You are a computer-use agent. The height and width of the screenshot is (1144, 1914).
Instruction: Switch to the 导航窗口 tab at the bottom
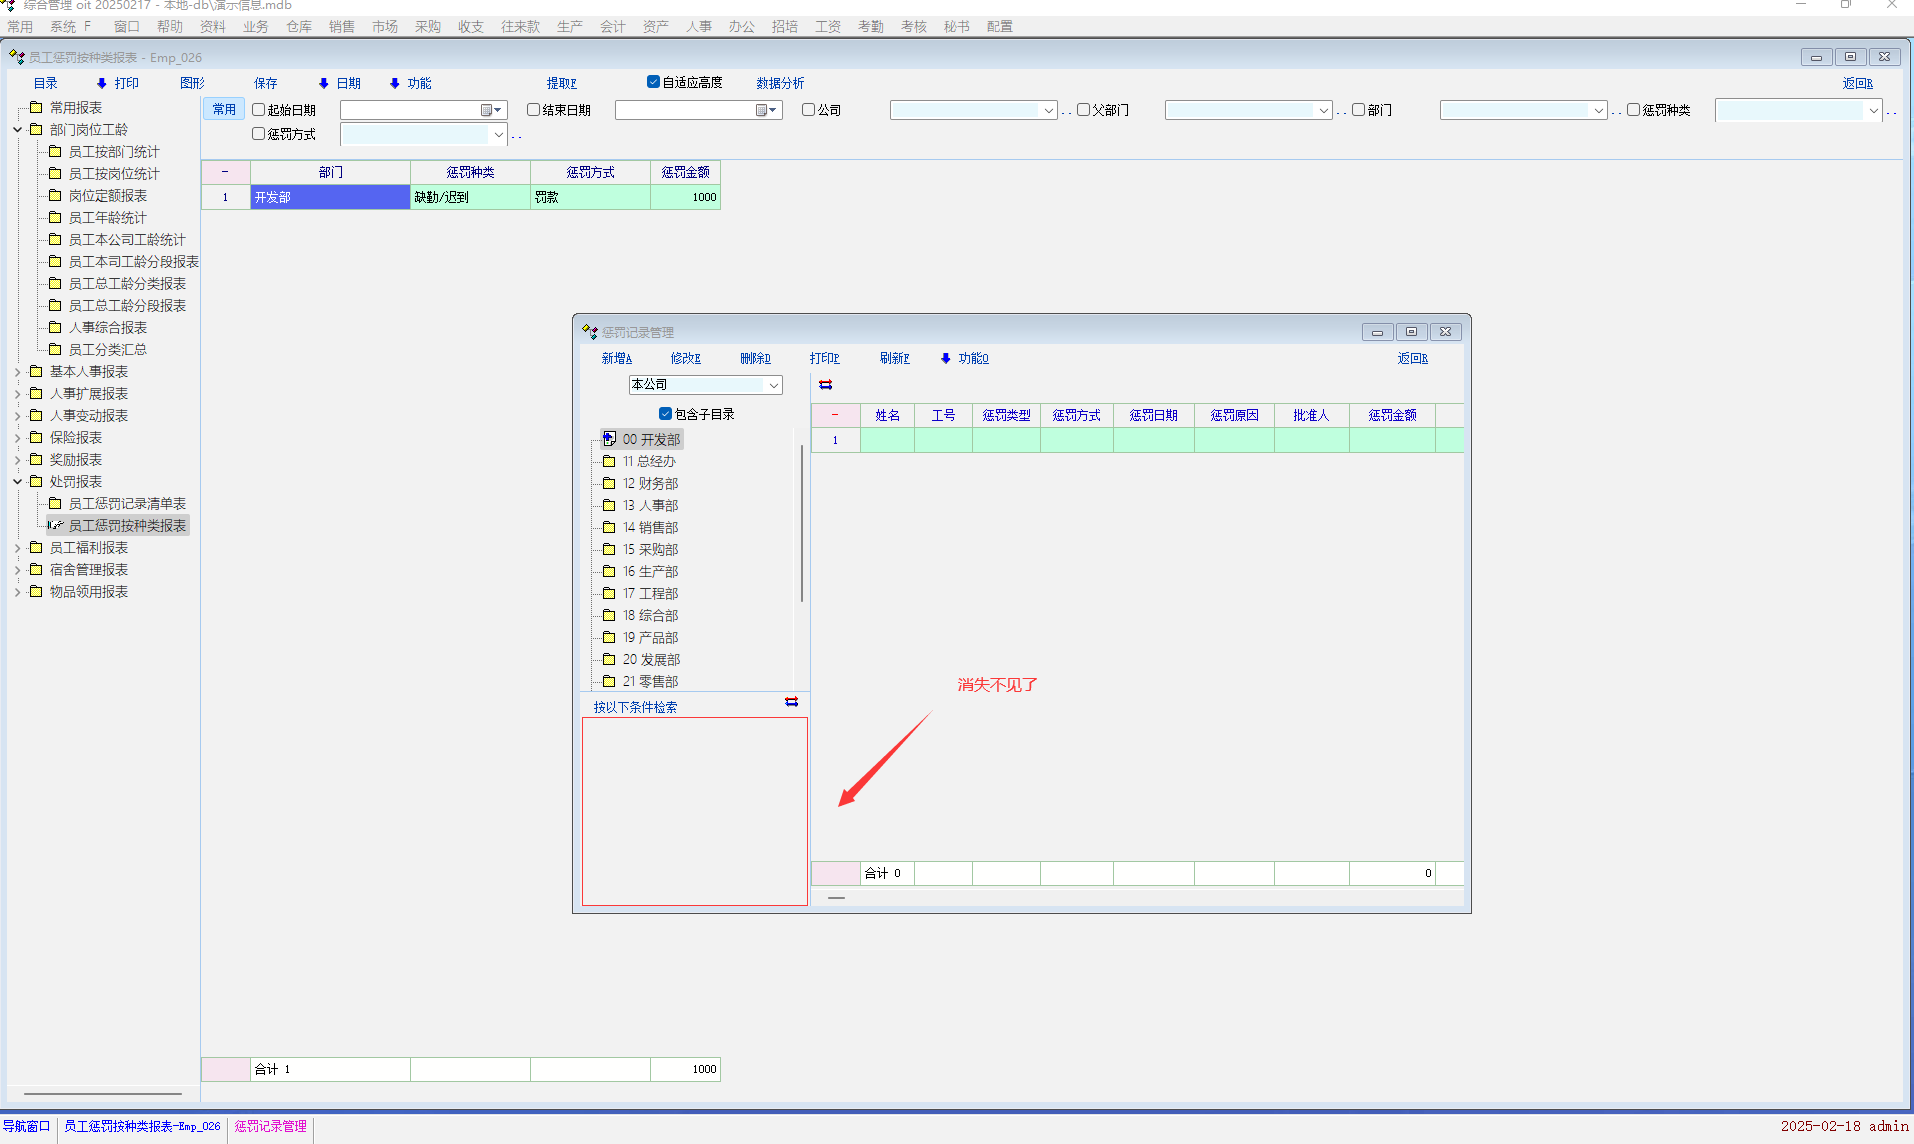tap(27, 1126)
